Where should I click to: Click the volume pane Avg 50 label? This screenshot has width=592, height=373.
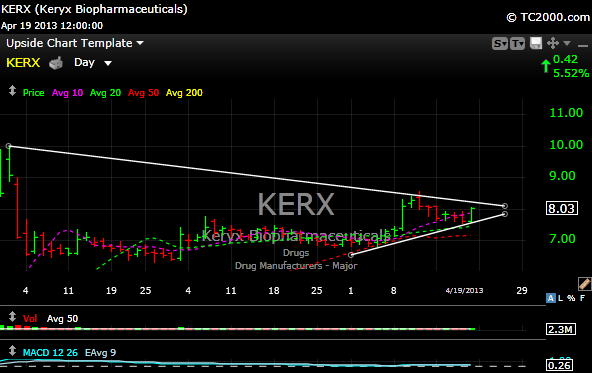62,319
